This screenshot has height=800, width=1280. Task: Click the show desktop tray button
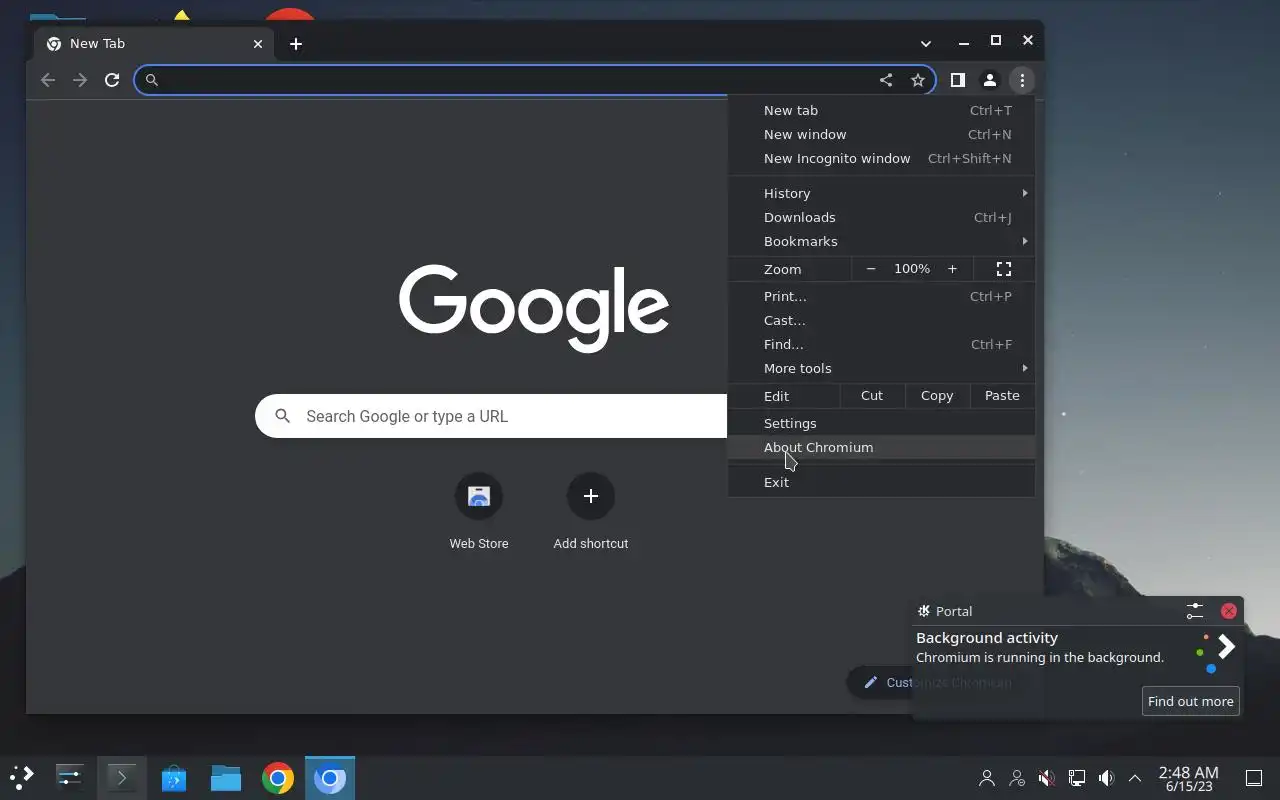point(1253,777)
